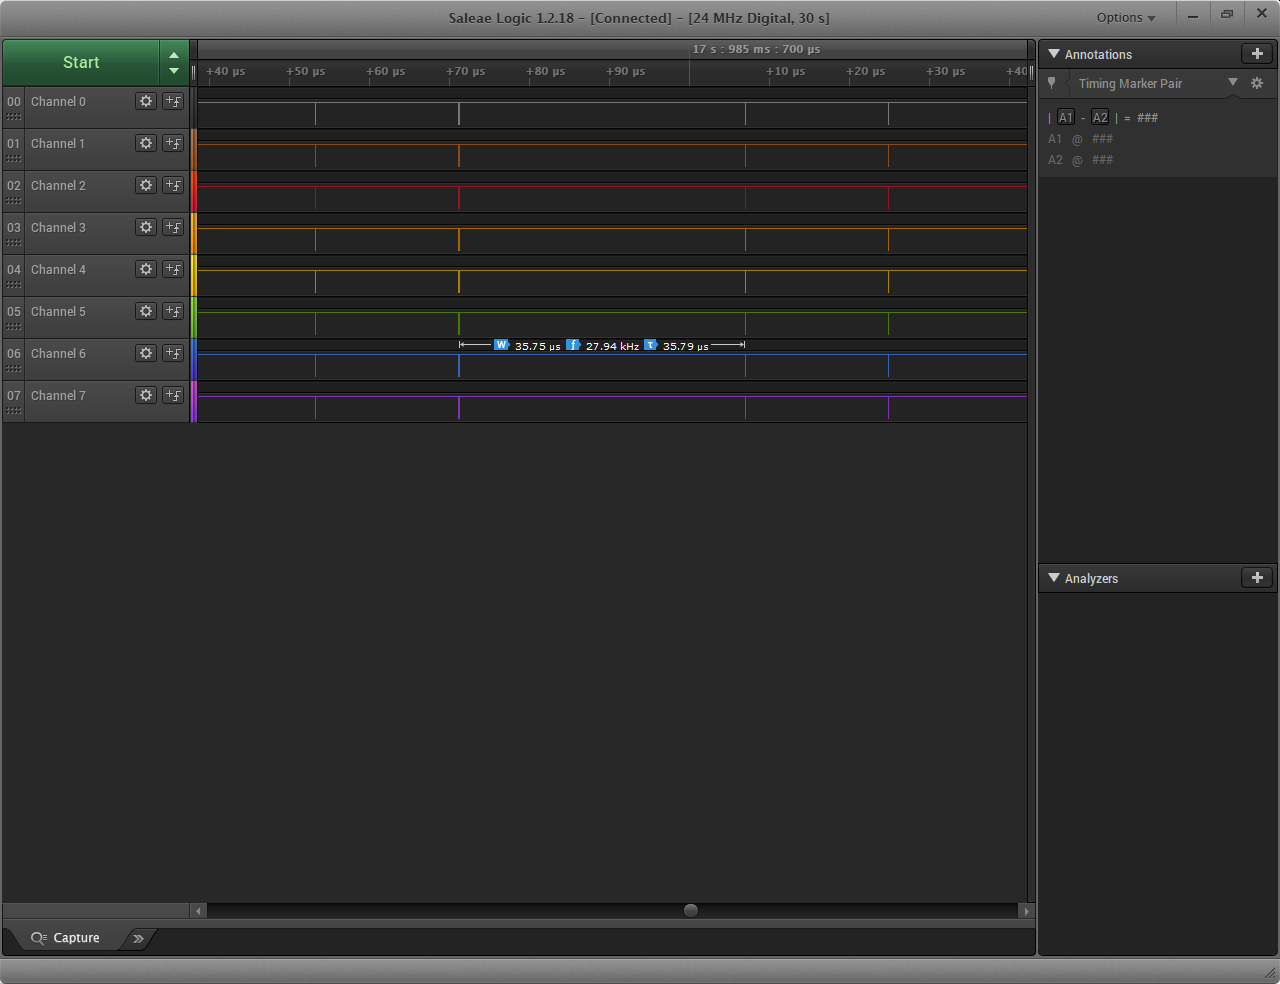Collapse the Analyzers panel
The image size is (1280, 984).
point(1054,578)
